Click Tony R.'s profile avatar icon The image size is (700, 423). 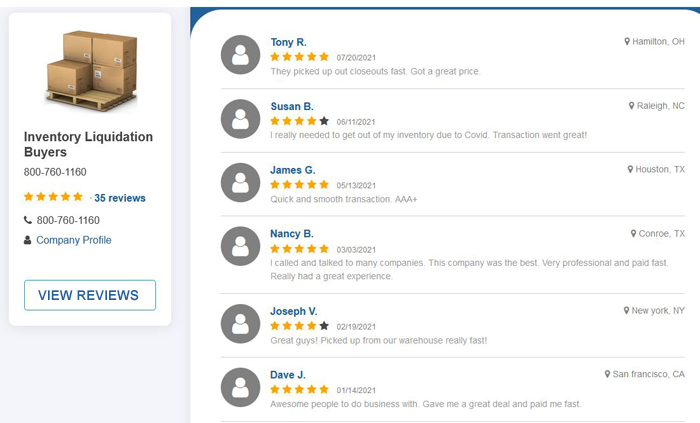tap(240, 55)
